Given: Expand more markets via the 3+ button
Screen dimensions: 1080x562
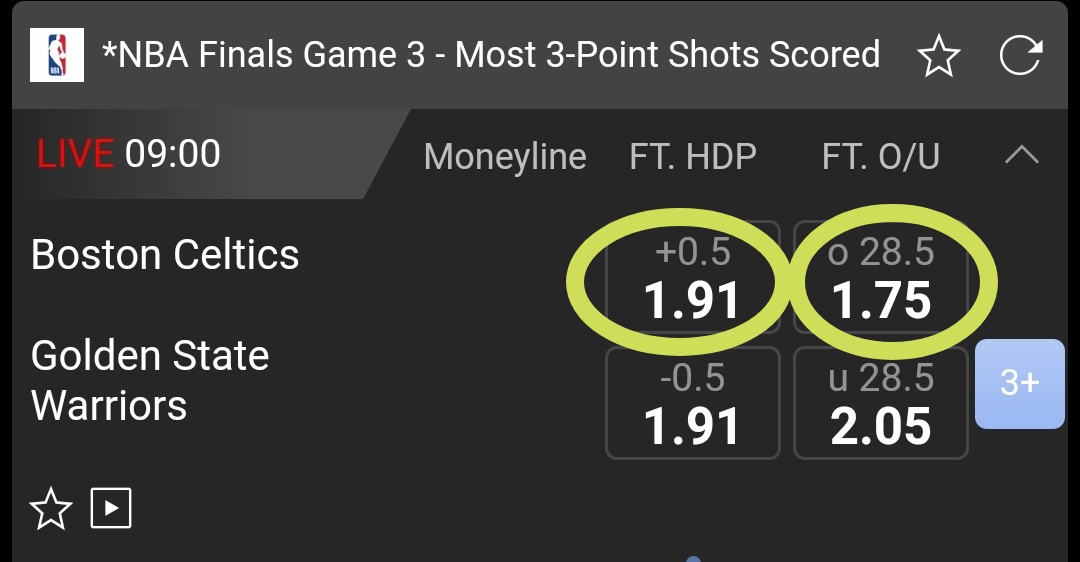Looking at the screenshot, I should pos(1019,384).
